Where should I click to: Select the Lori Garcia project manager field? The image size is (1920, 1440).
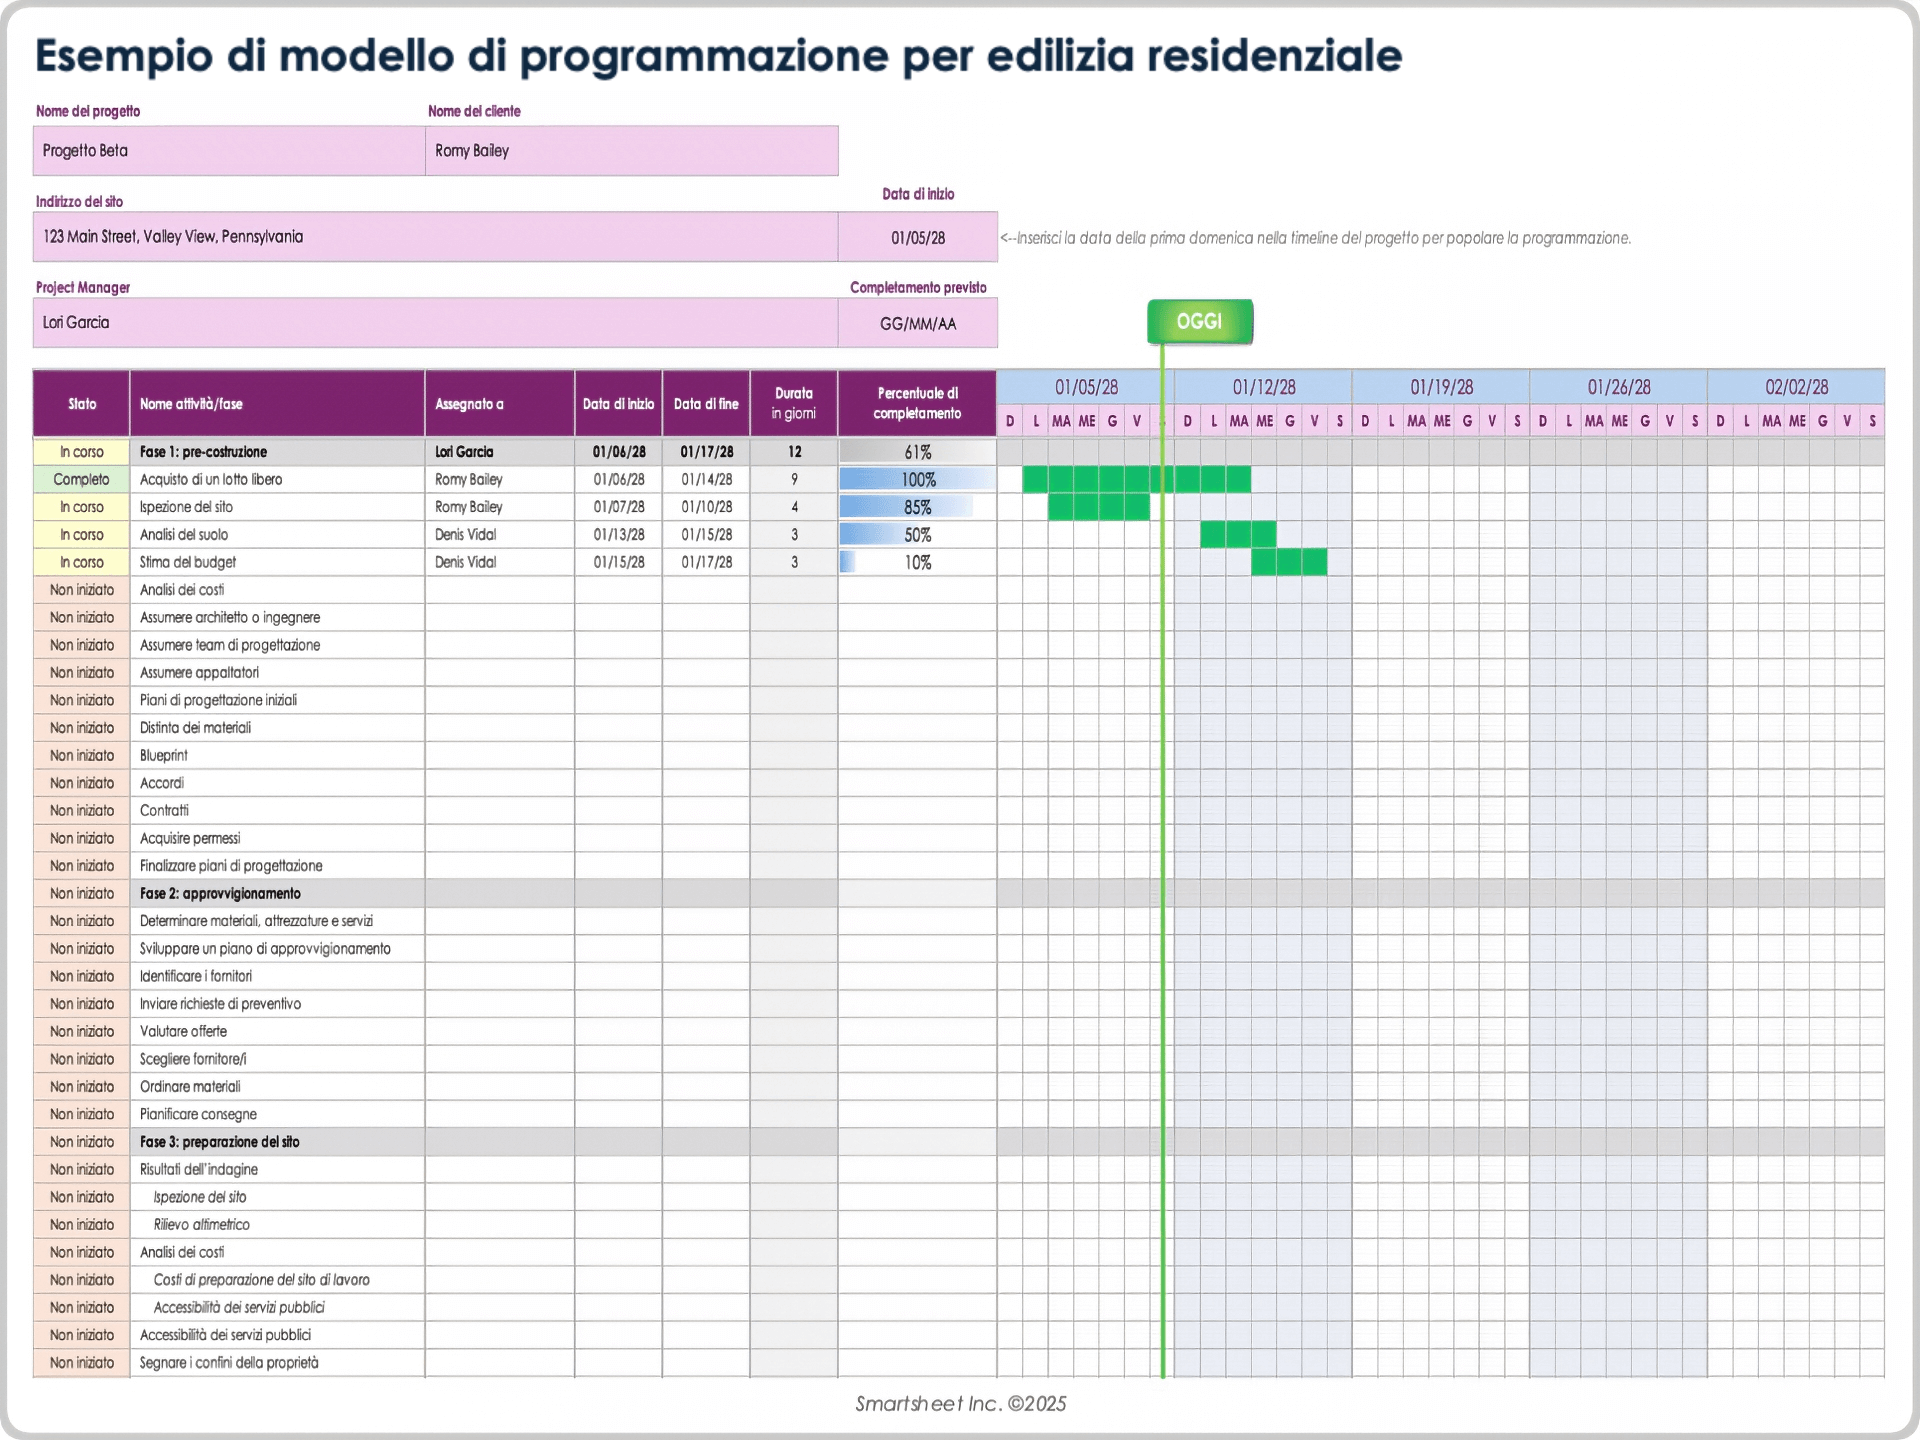[435, 323]
